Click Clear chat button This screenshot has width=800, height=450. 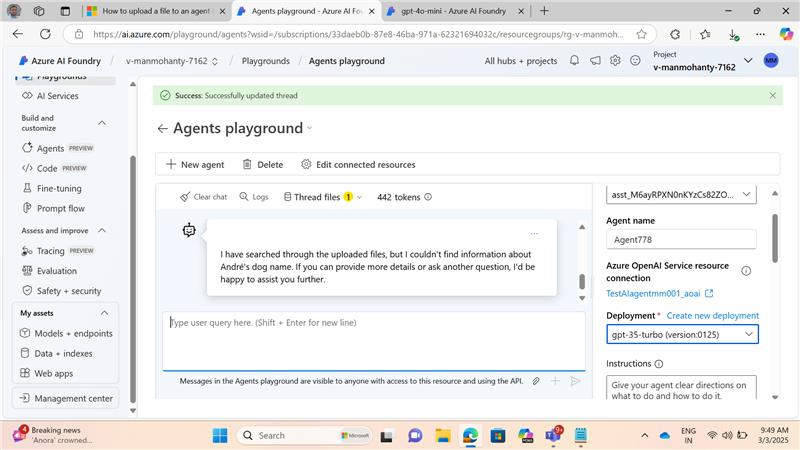pyautogui.click(x=204, y=197)
